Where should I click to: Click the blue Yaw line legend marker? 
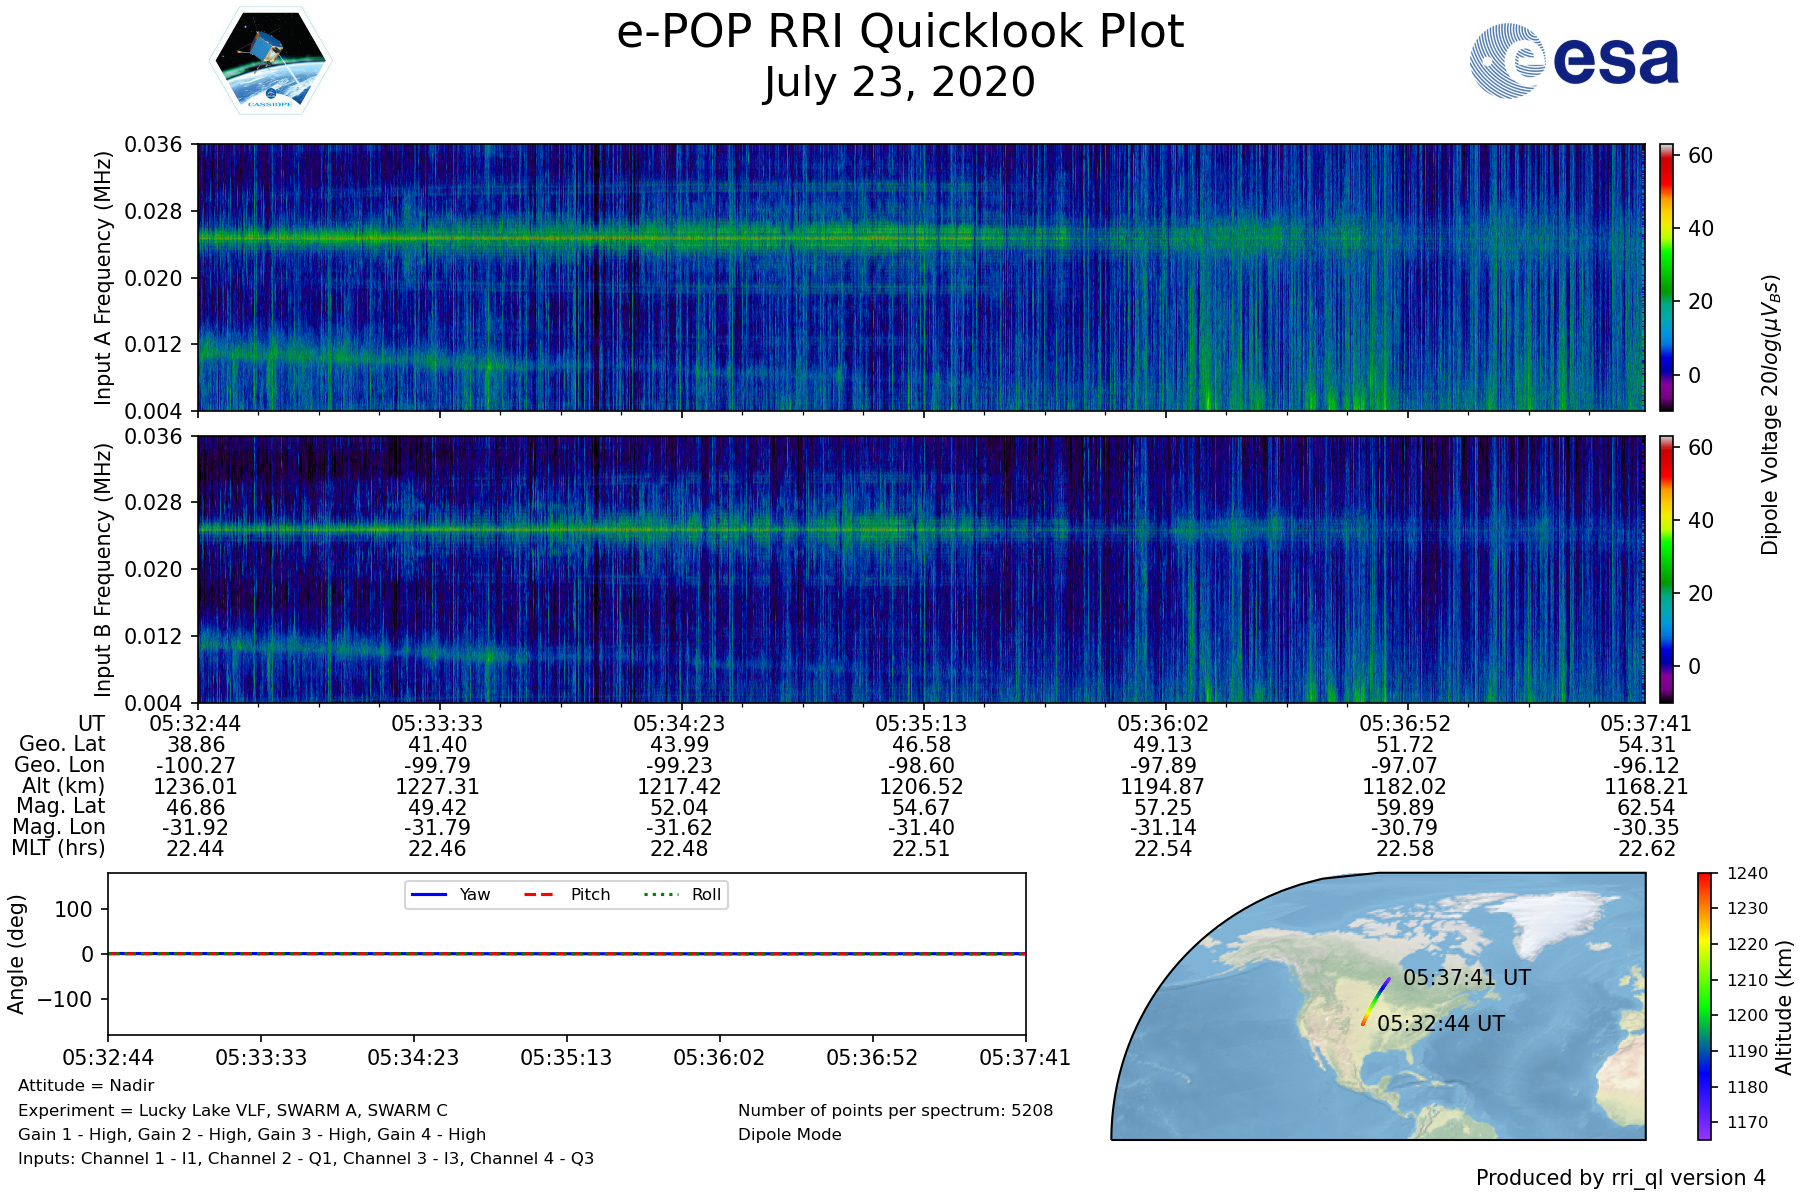point(429,894)
